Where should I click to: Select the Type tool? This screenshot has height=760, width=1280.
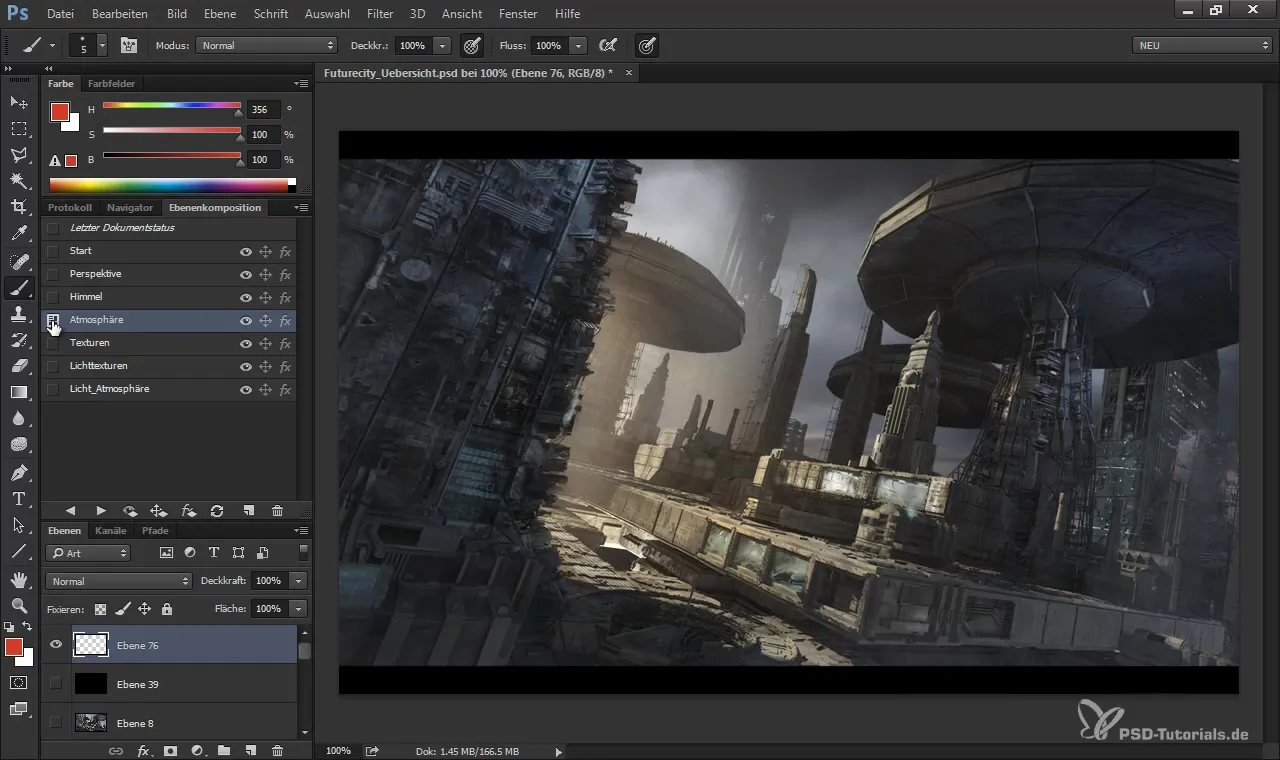pos(19,498)
